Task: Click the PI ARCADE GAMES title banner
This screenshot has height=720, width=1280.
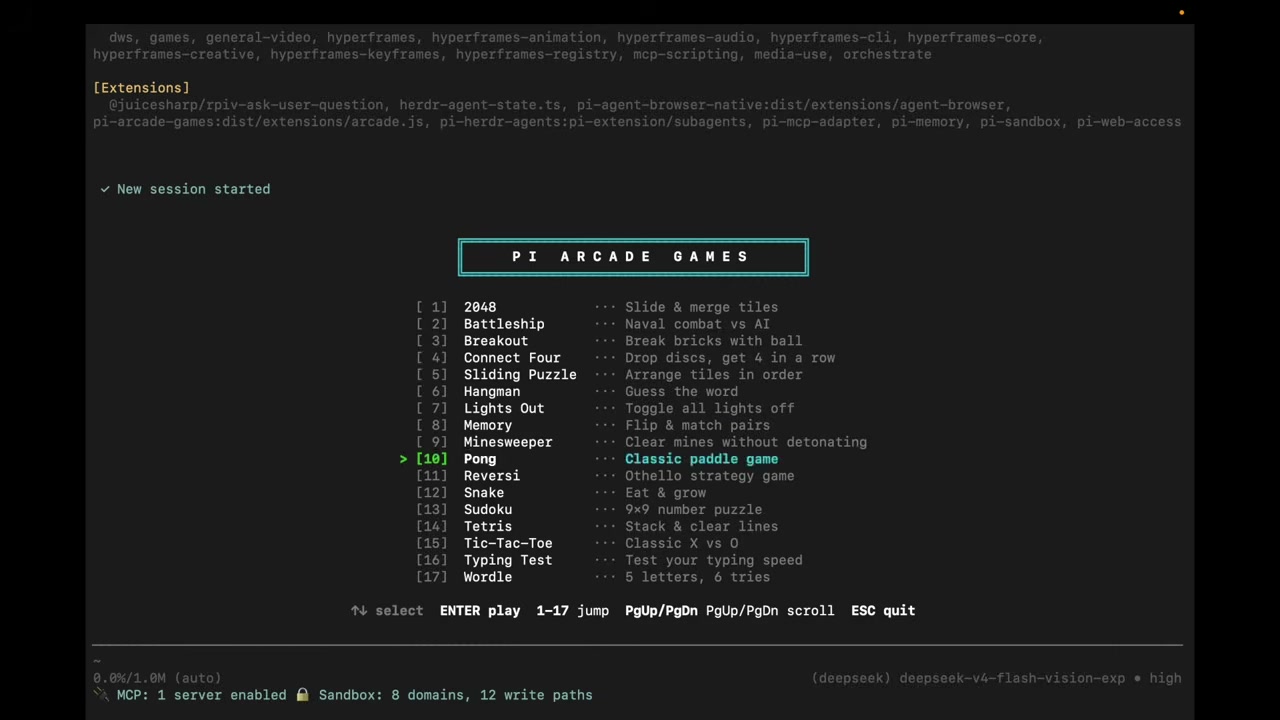Action: pyautogui.click(x=633, y=257)
